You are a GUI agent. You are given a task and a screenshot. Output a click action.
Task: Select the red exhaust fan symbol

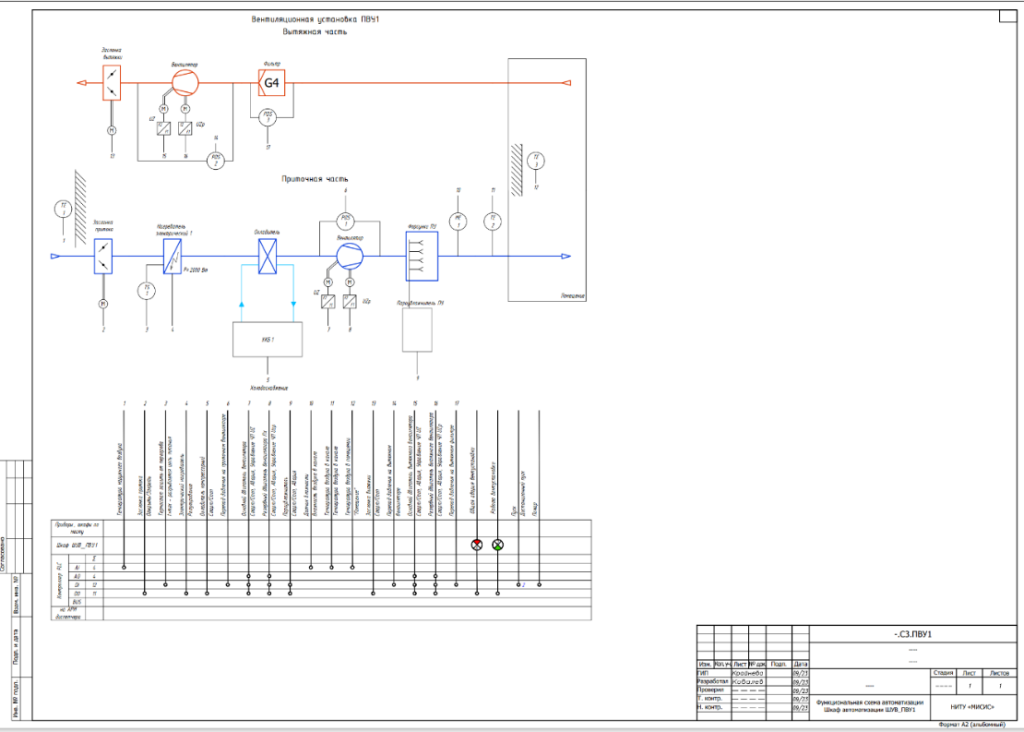[183, 81]
